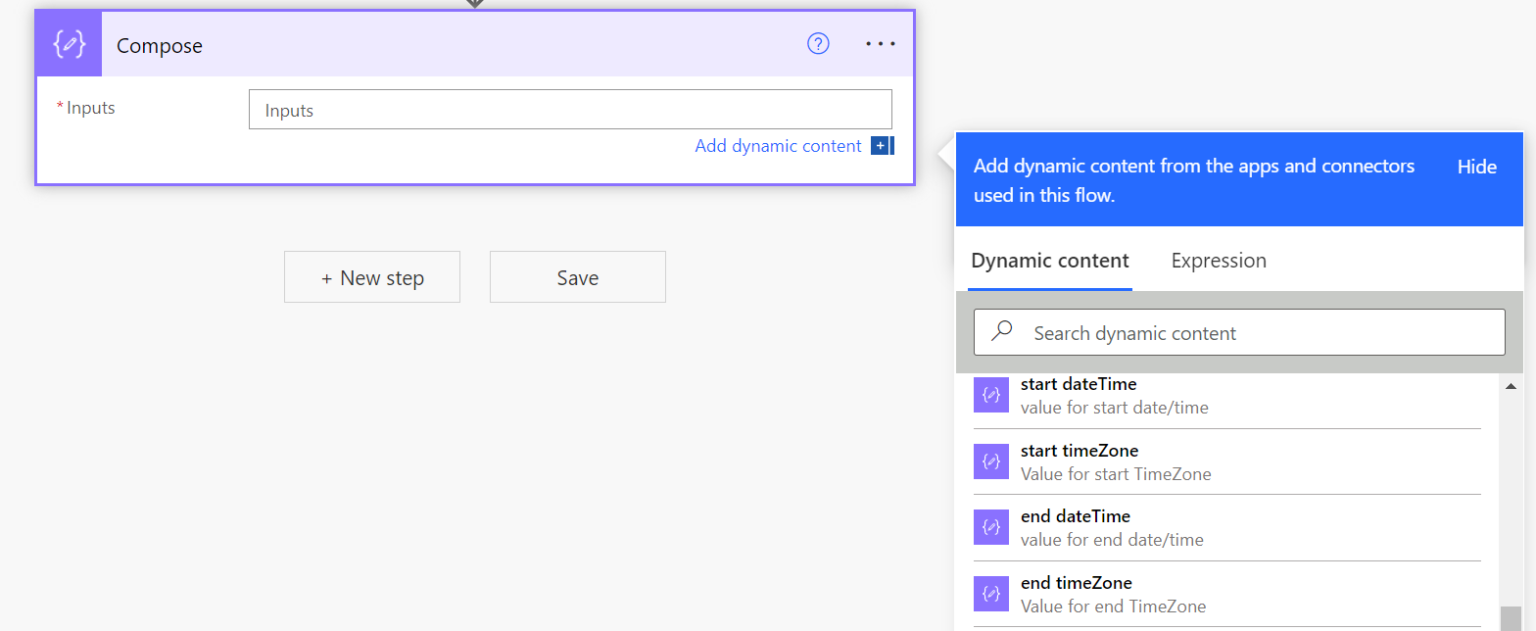This screenshot has width=1536, height=631.
Task: Click inside the Inputs text field
Action: click(570, 108)
